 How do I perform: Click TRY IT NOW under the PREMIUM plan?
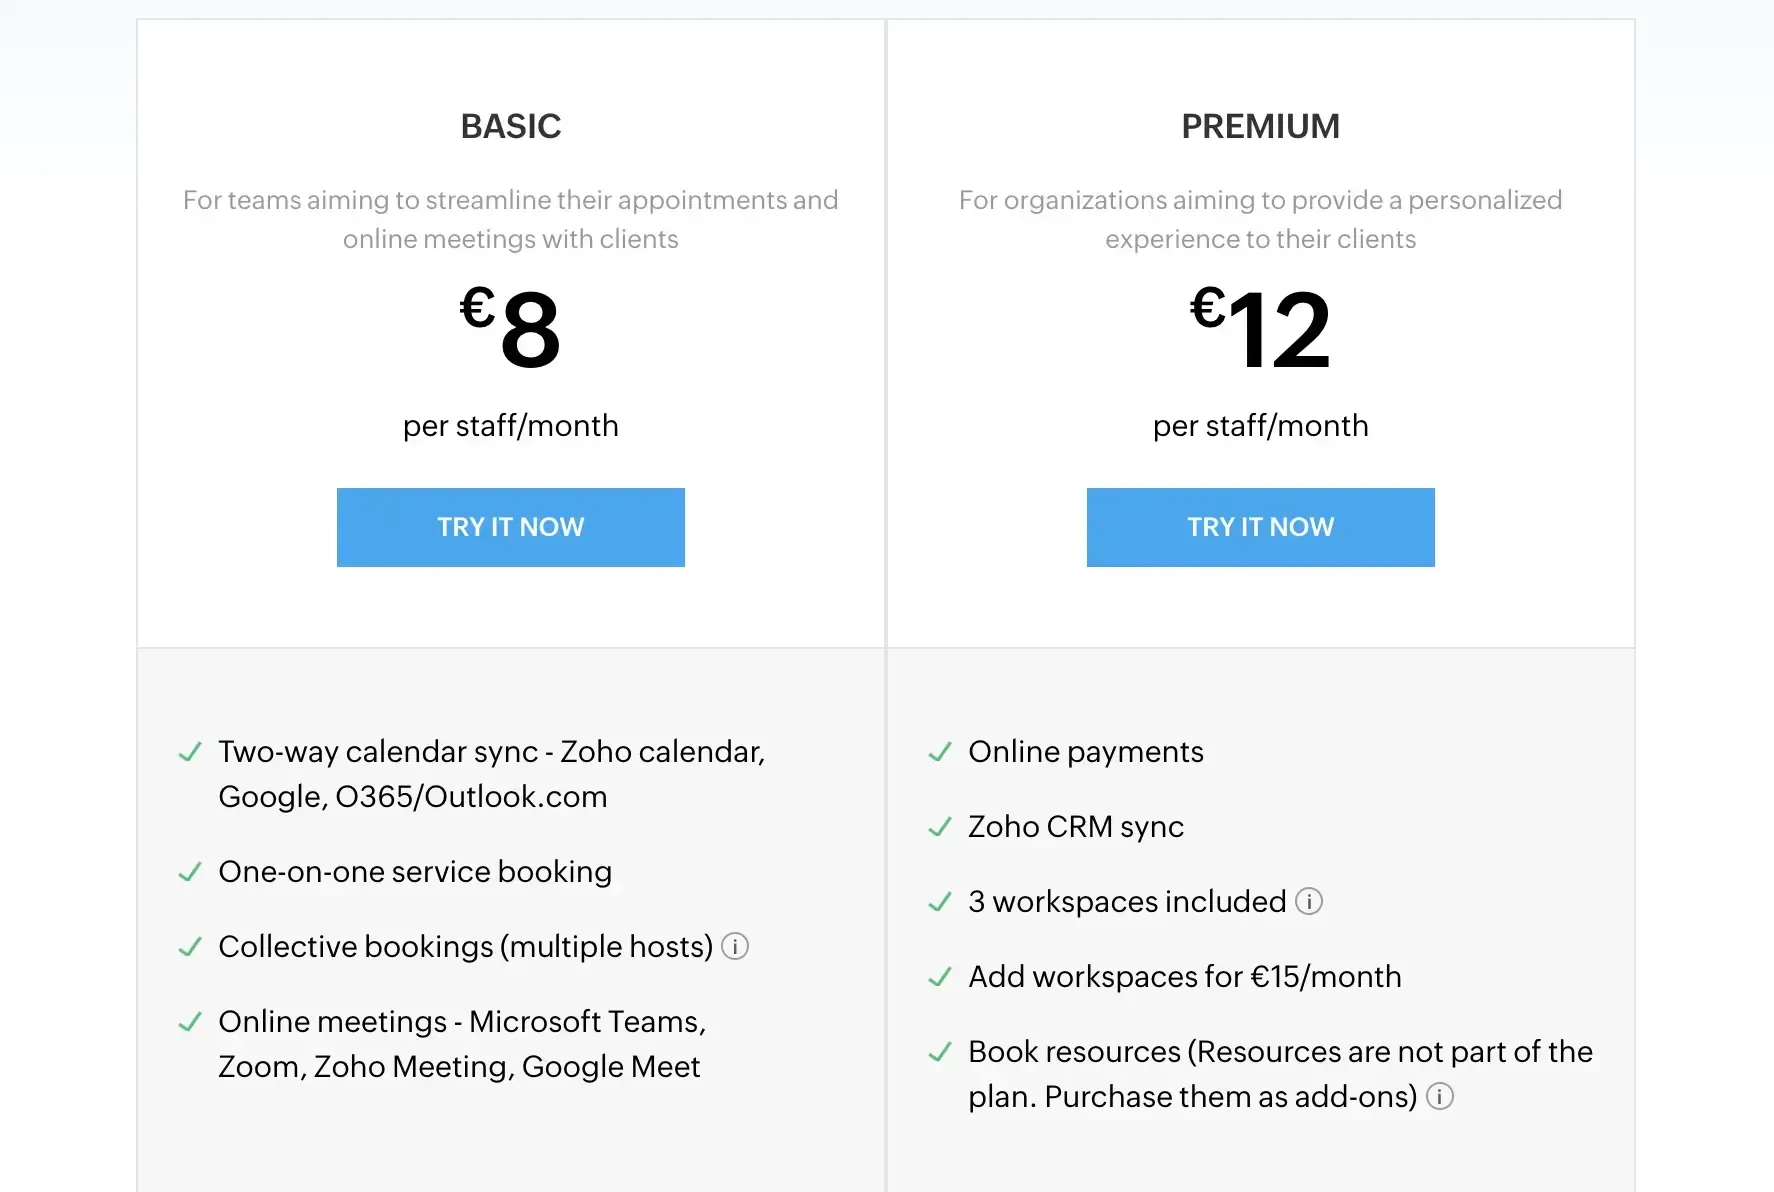(1260, 527)
